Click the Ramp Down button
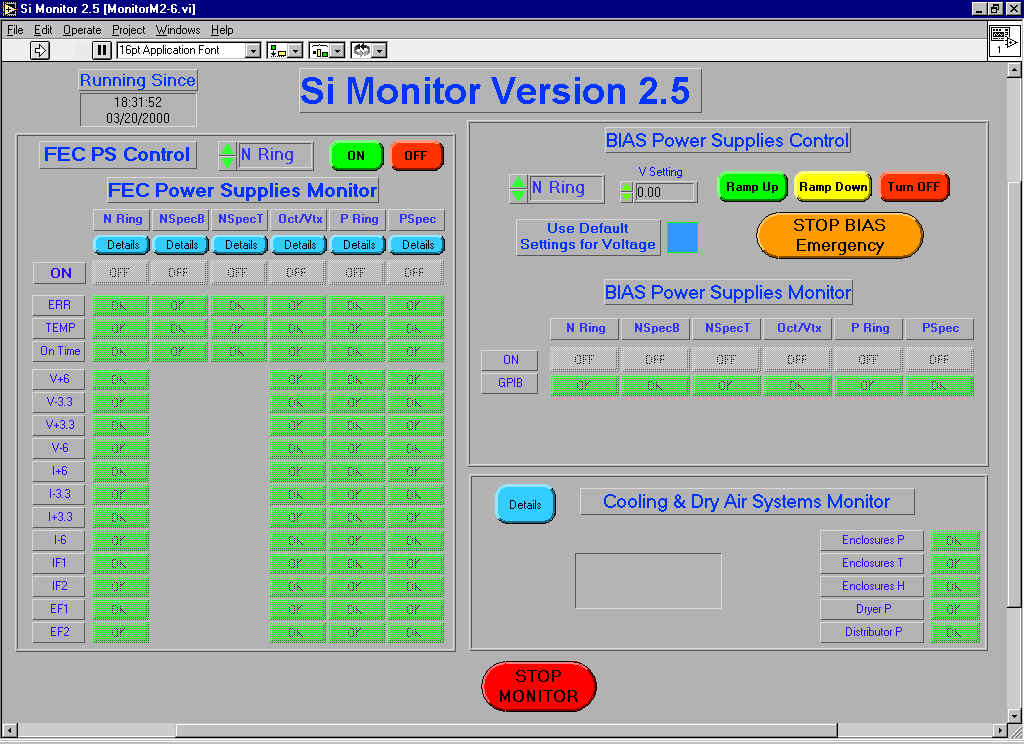Screen dimensions: 1024x744 [x=833, y=187]
